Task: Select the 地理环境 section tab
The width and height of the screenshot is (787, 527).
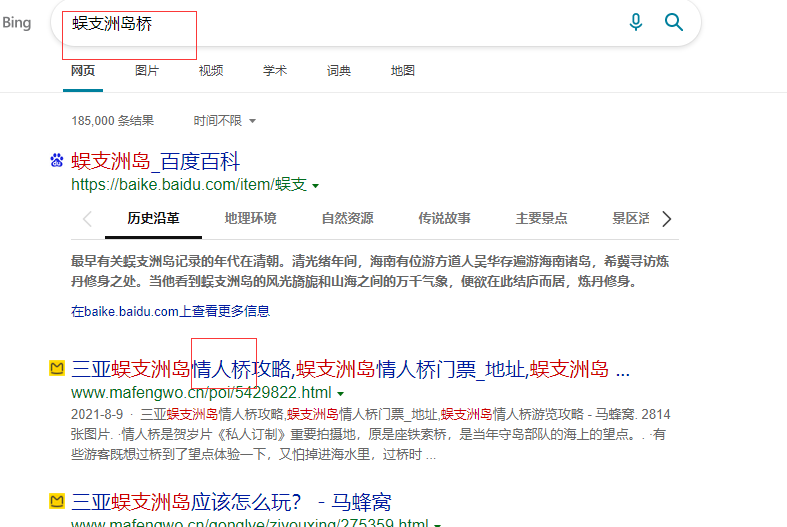Action: [x=250, y=218]
